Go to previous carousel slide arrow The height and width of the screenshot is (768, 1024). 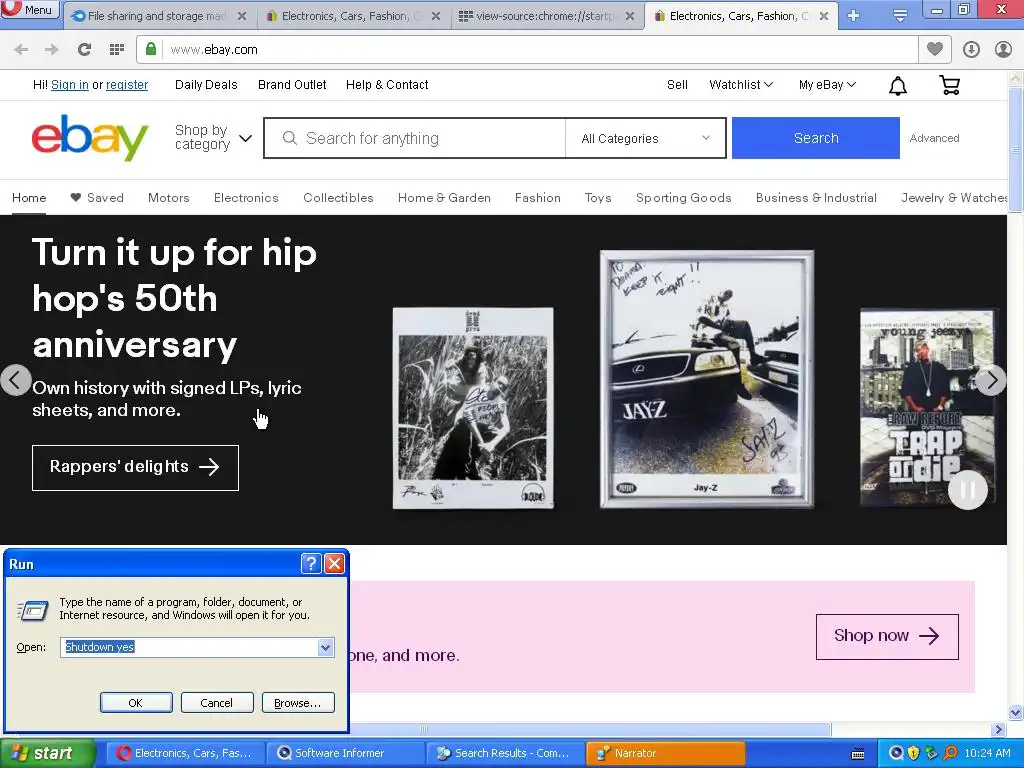tap(16, 379)
